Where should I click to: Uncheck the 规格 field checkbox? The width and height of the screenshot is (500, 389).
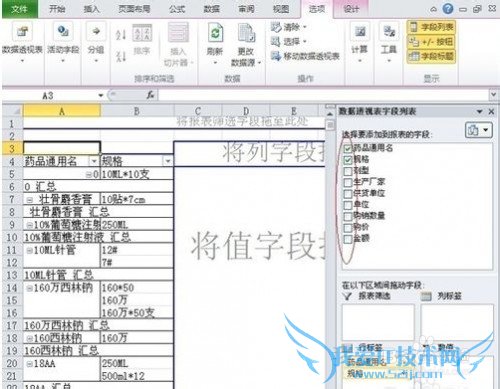click(348, 160)
